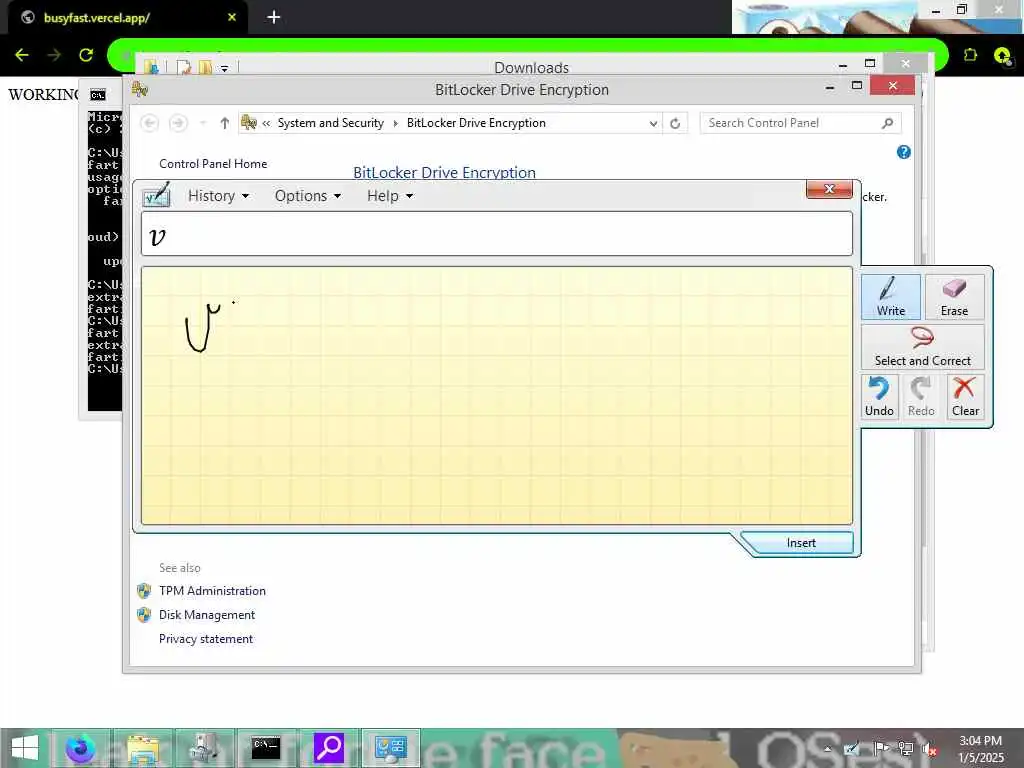
Task: Open a new browser tab
Action: pos(274,17)
